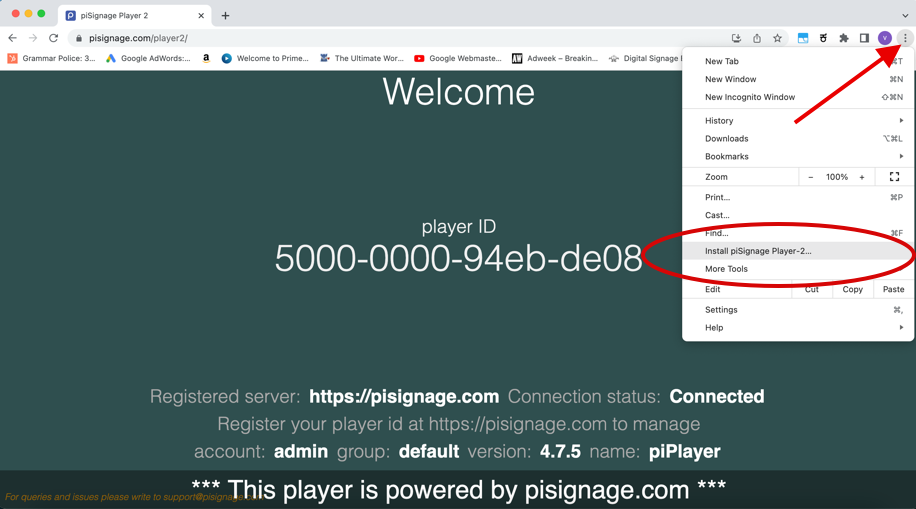
Task: Click the browser forward arrow
Action: point(33,38)
